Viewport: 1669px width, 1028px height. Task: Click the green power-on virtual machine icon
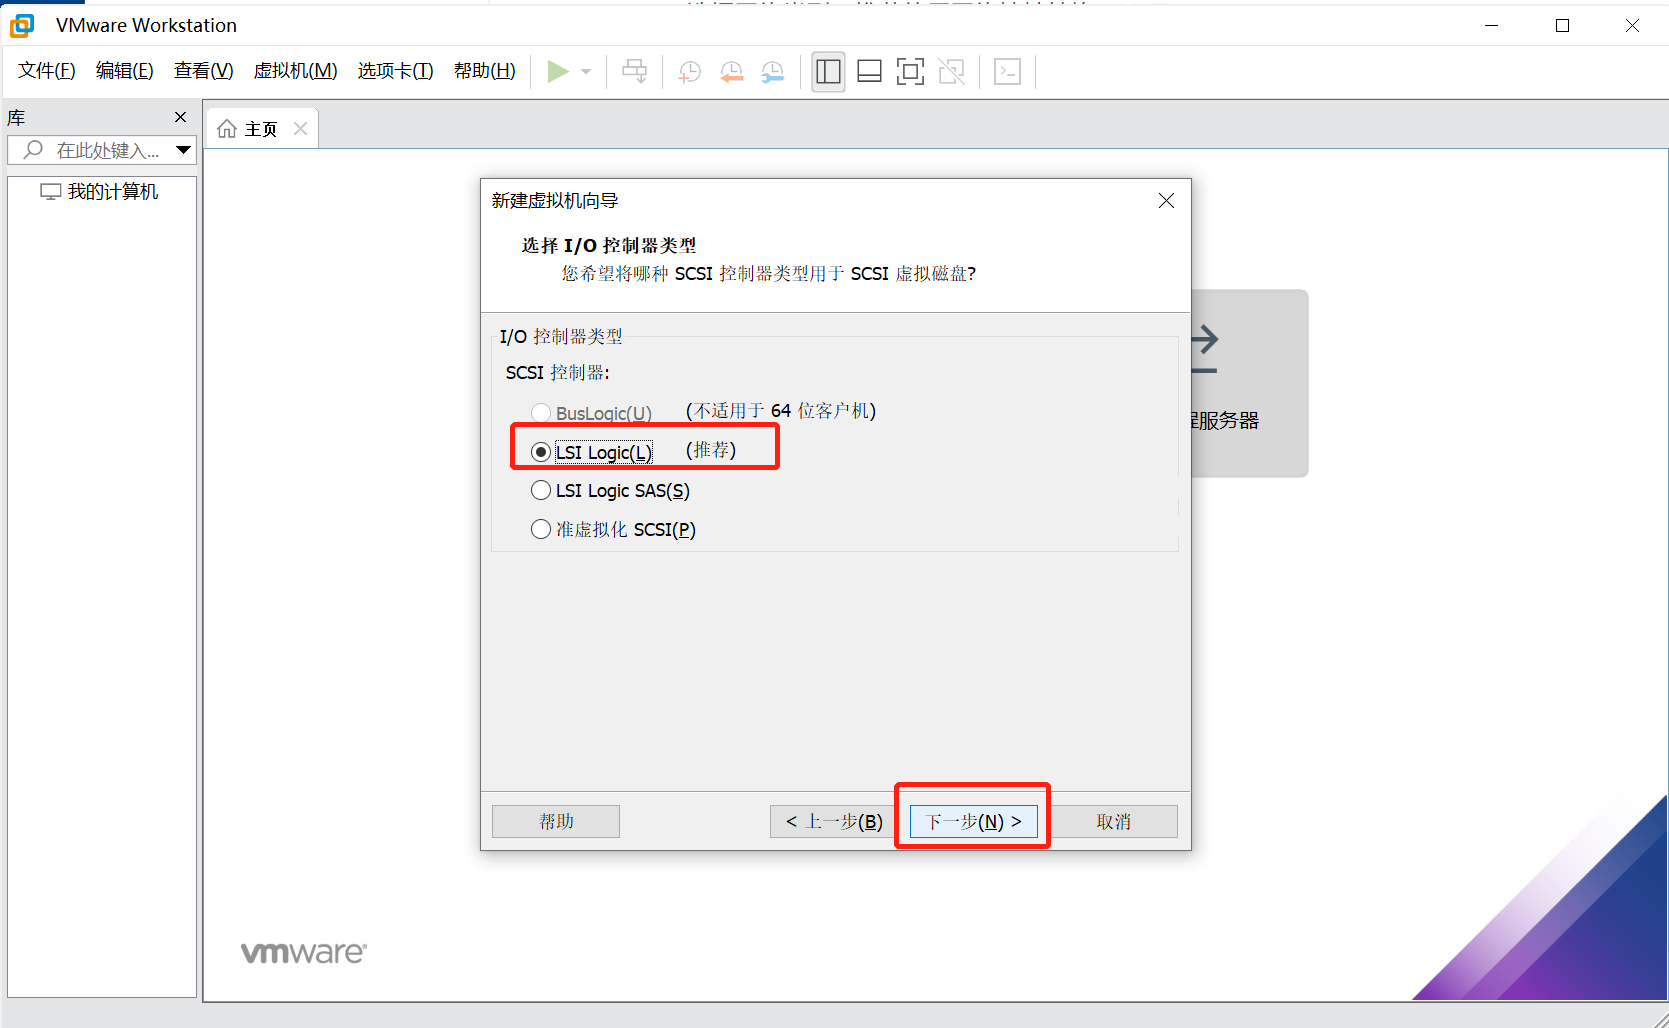coord(558,71)
